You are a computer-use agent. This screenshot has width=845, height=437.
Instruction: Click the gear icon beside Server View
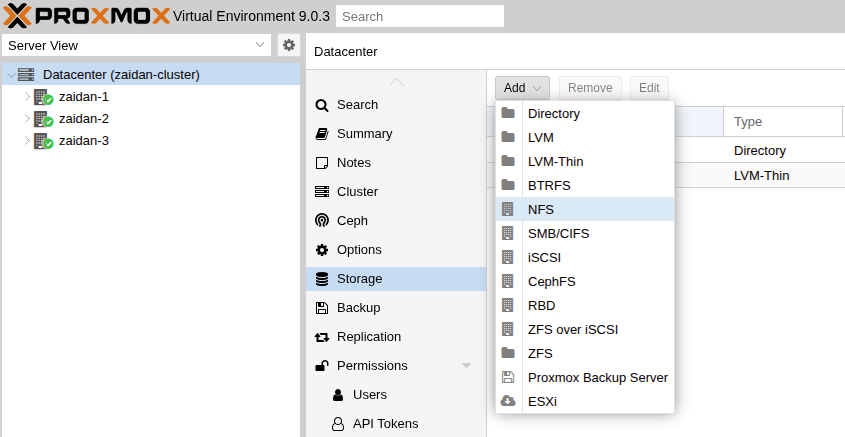289,45
